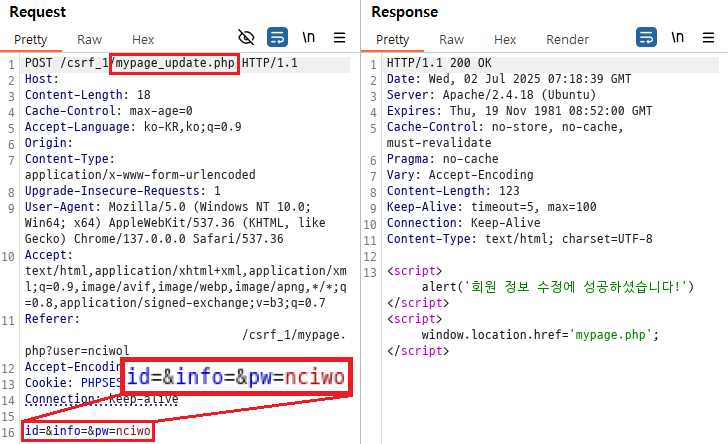Click the Pragma: no-cache line
Screen dimensions: 728x444
coord(442,159)
